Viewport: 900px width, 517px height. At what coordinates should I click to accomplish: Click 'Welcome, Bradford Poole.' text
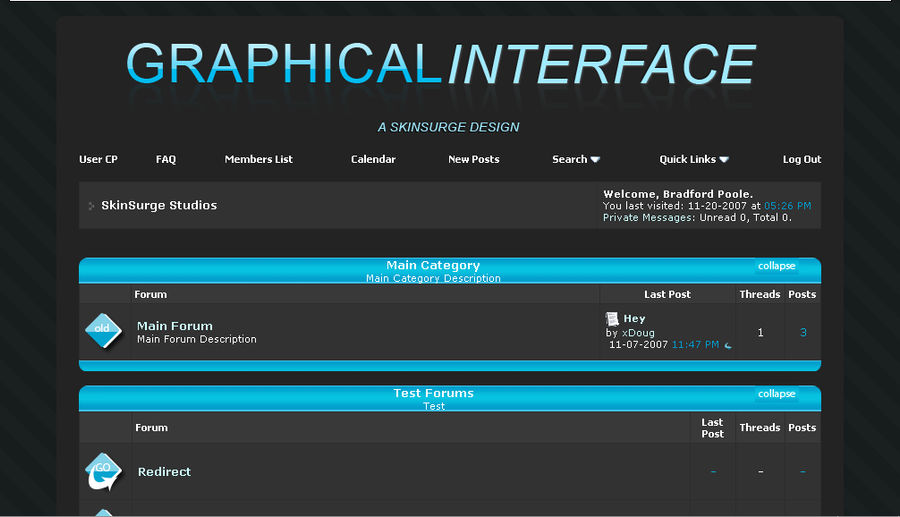pos(678,194)
